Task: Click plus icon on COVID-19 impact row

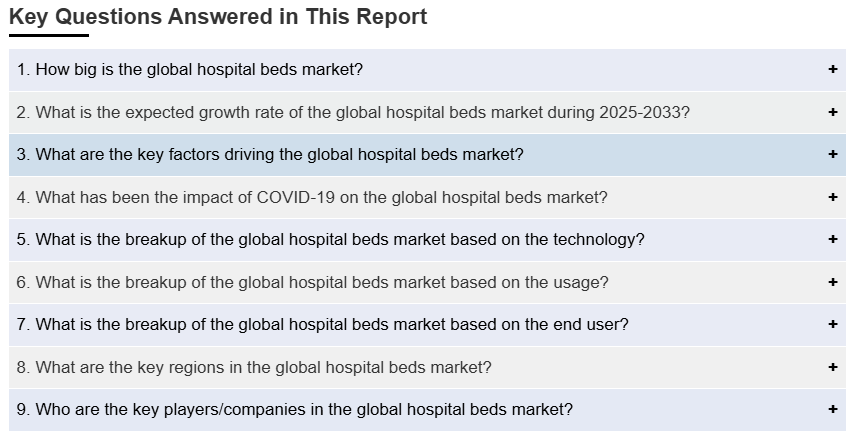Action: [x=832, y=197]
